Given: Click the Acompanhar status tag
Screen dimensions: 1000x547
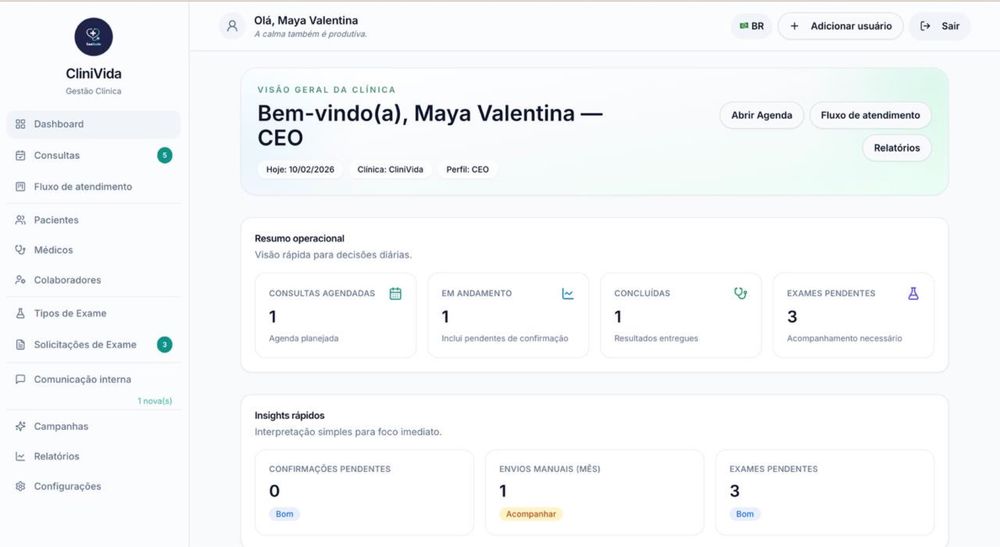Looking at the screenshot, I should pos(531,514).
